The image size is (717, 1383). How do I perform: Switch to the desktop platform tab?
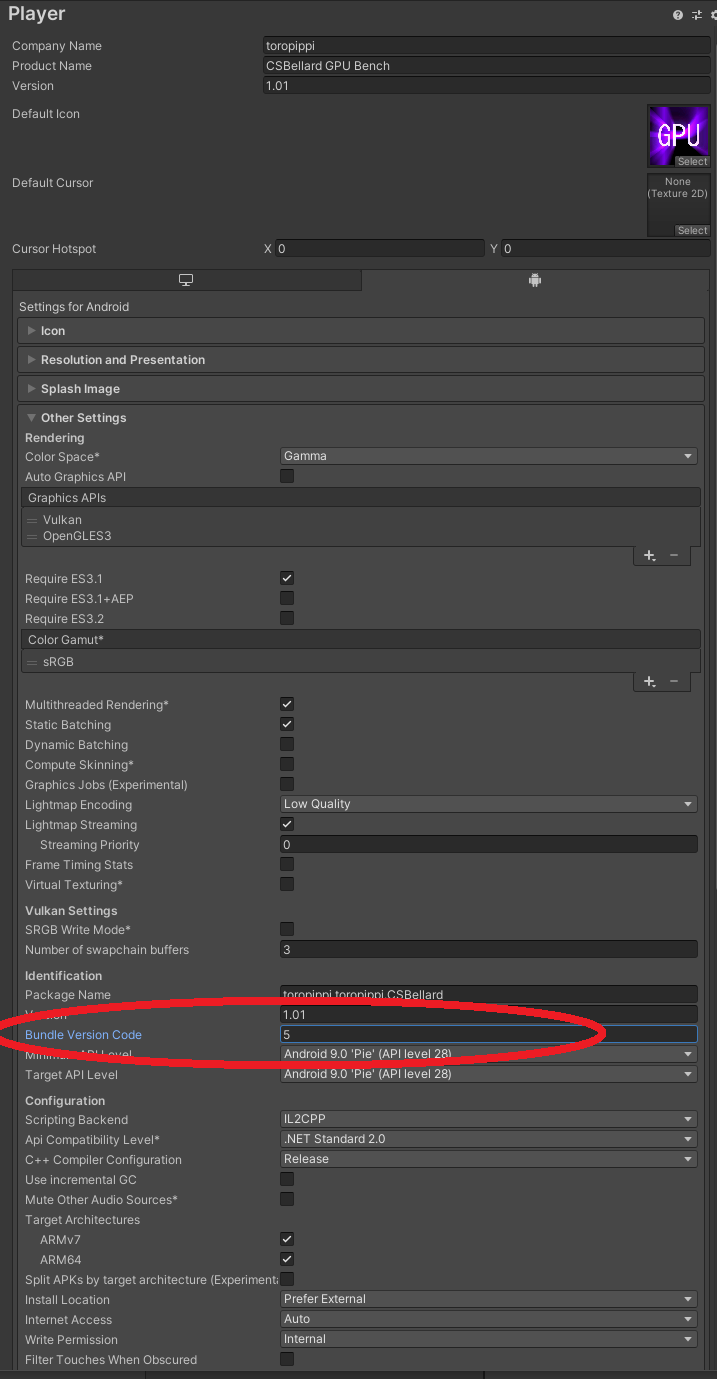pyautogui.click(x=186, y=280)
